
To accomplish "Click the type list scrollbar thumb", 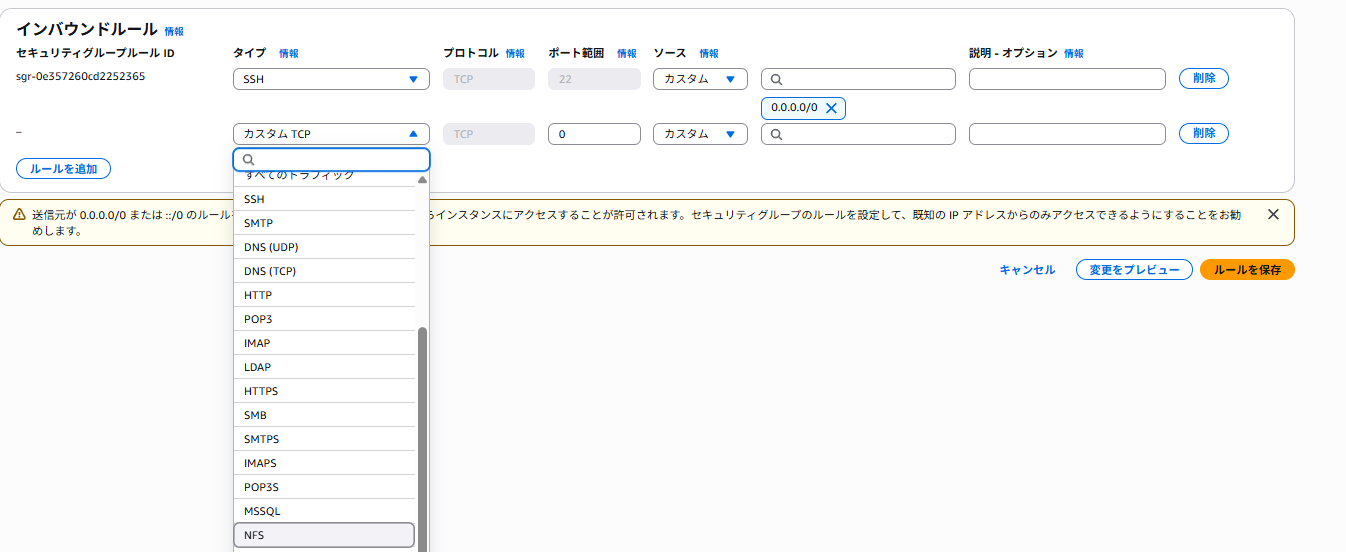I will (x=422, y=438).
